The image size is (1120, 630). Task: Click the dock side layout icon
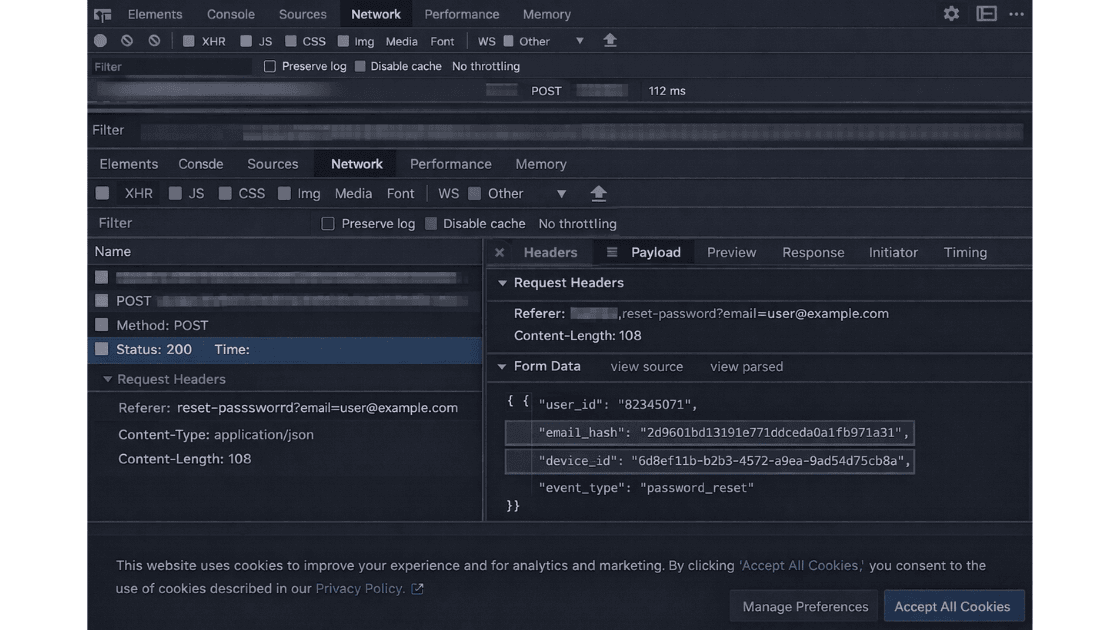(x=986, y=14)
